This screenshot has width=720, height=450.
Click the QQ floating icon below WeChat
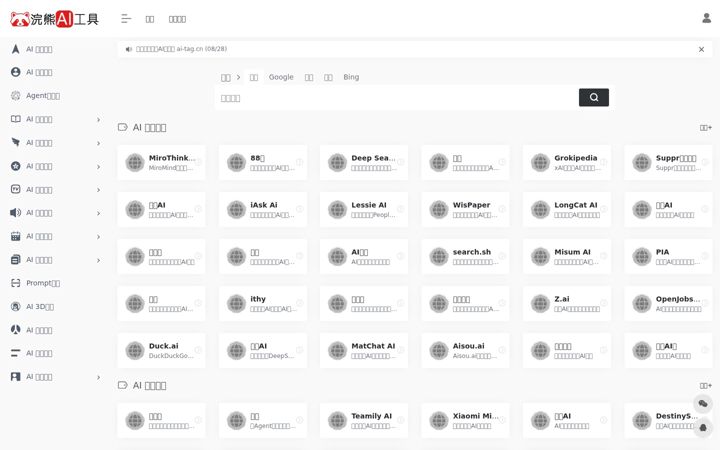(703, 428)
